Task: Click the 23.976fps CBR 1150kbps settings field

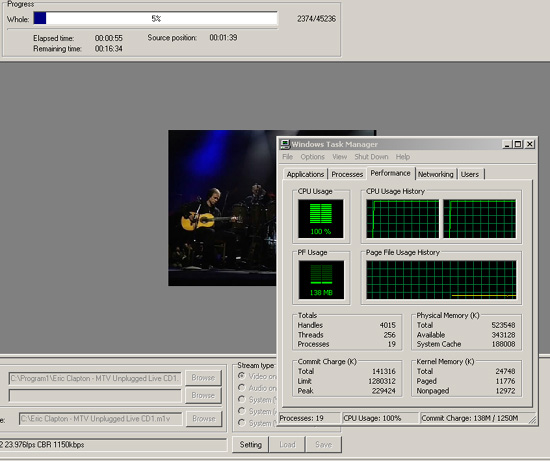Action: click(x=113, y=445)
